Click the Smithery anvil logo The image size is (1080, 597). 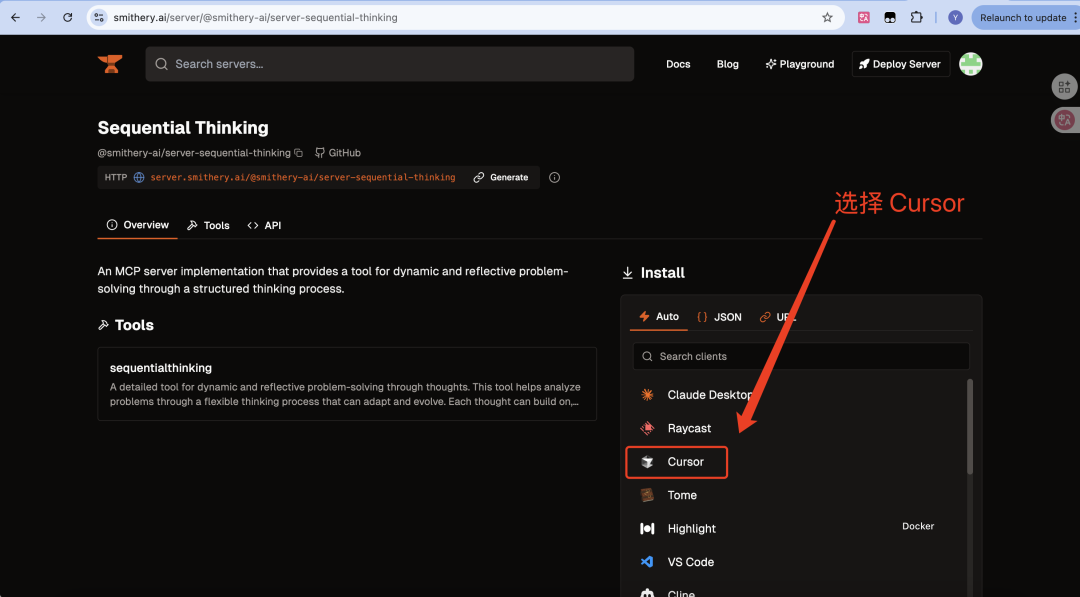click(110, 64)
